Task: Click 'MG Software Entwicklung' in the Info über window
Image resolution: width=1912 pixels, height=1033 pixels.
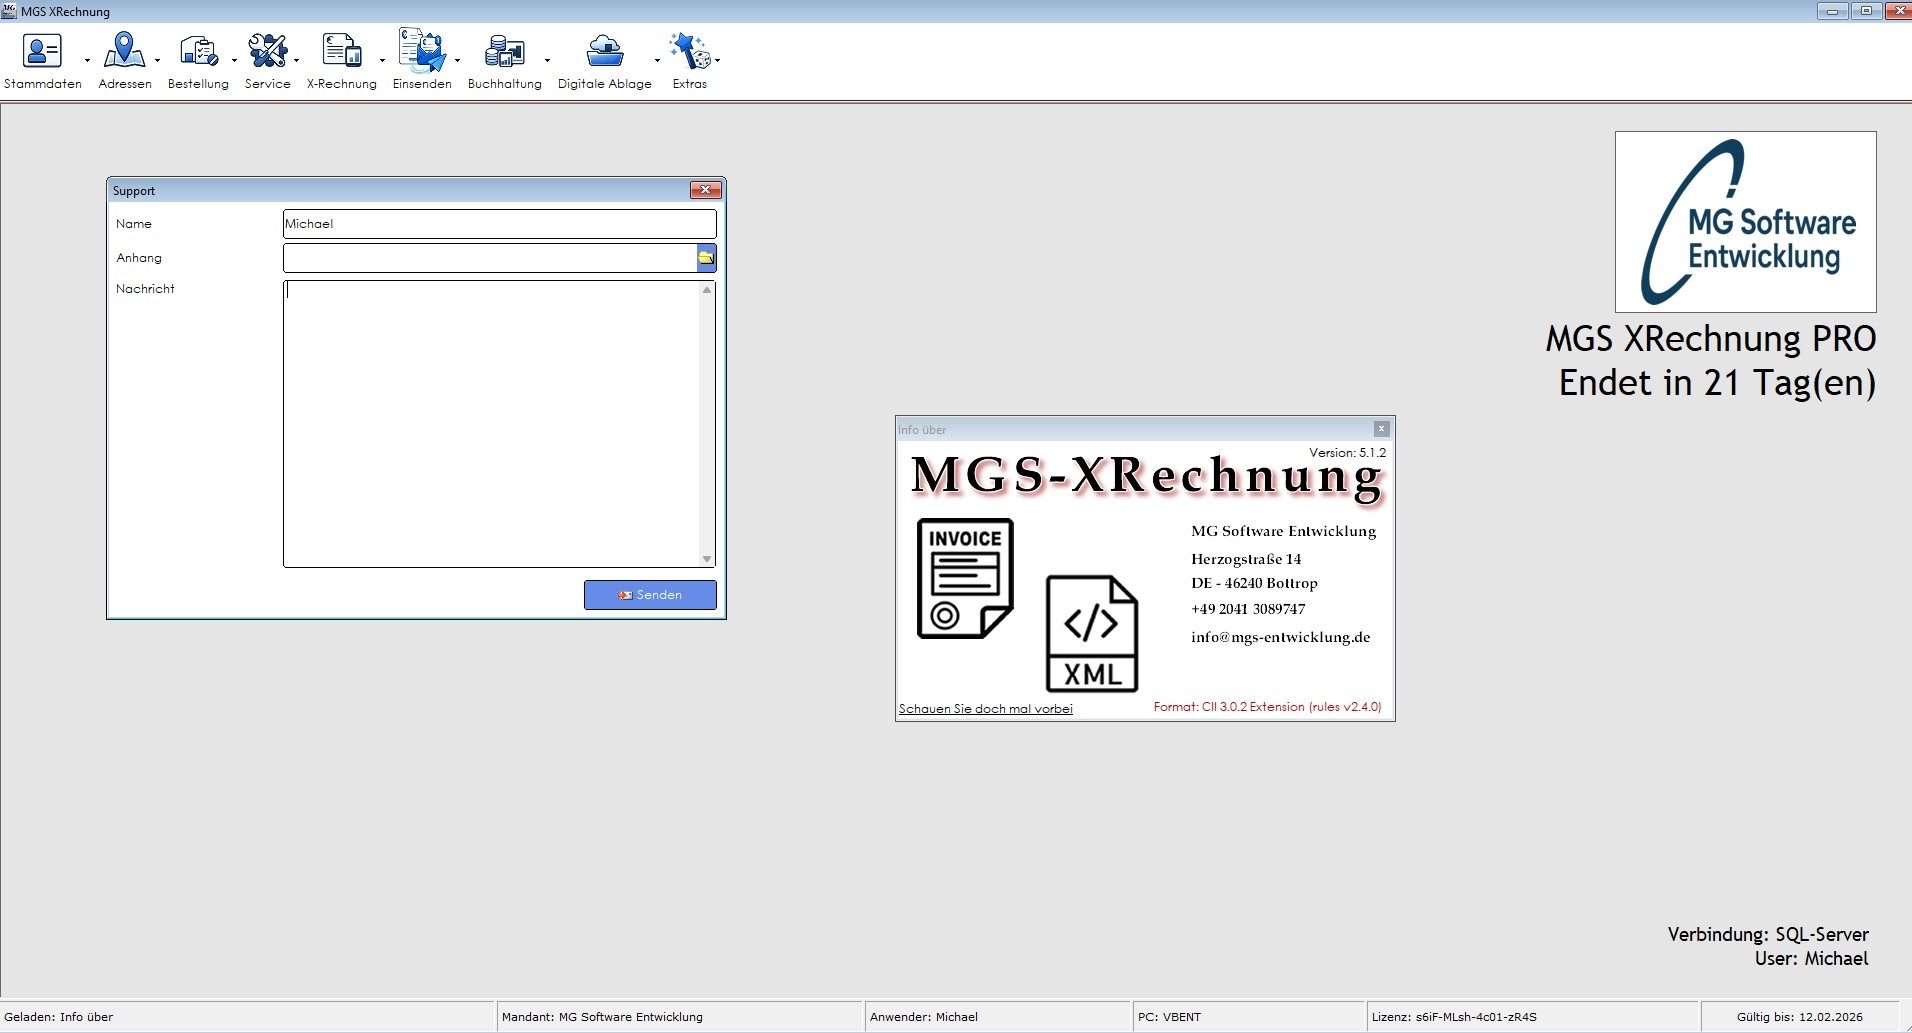Action: pos(1283,531)
